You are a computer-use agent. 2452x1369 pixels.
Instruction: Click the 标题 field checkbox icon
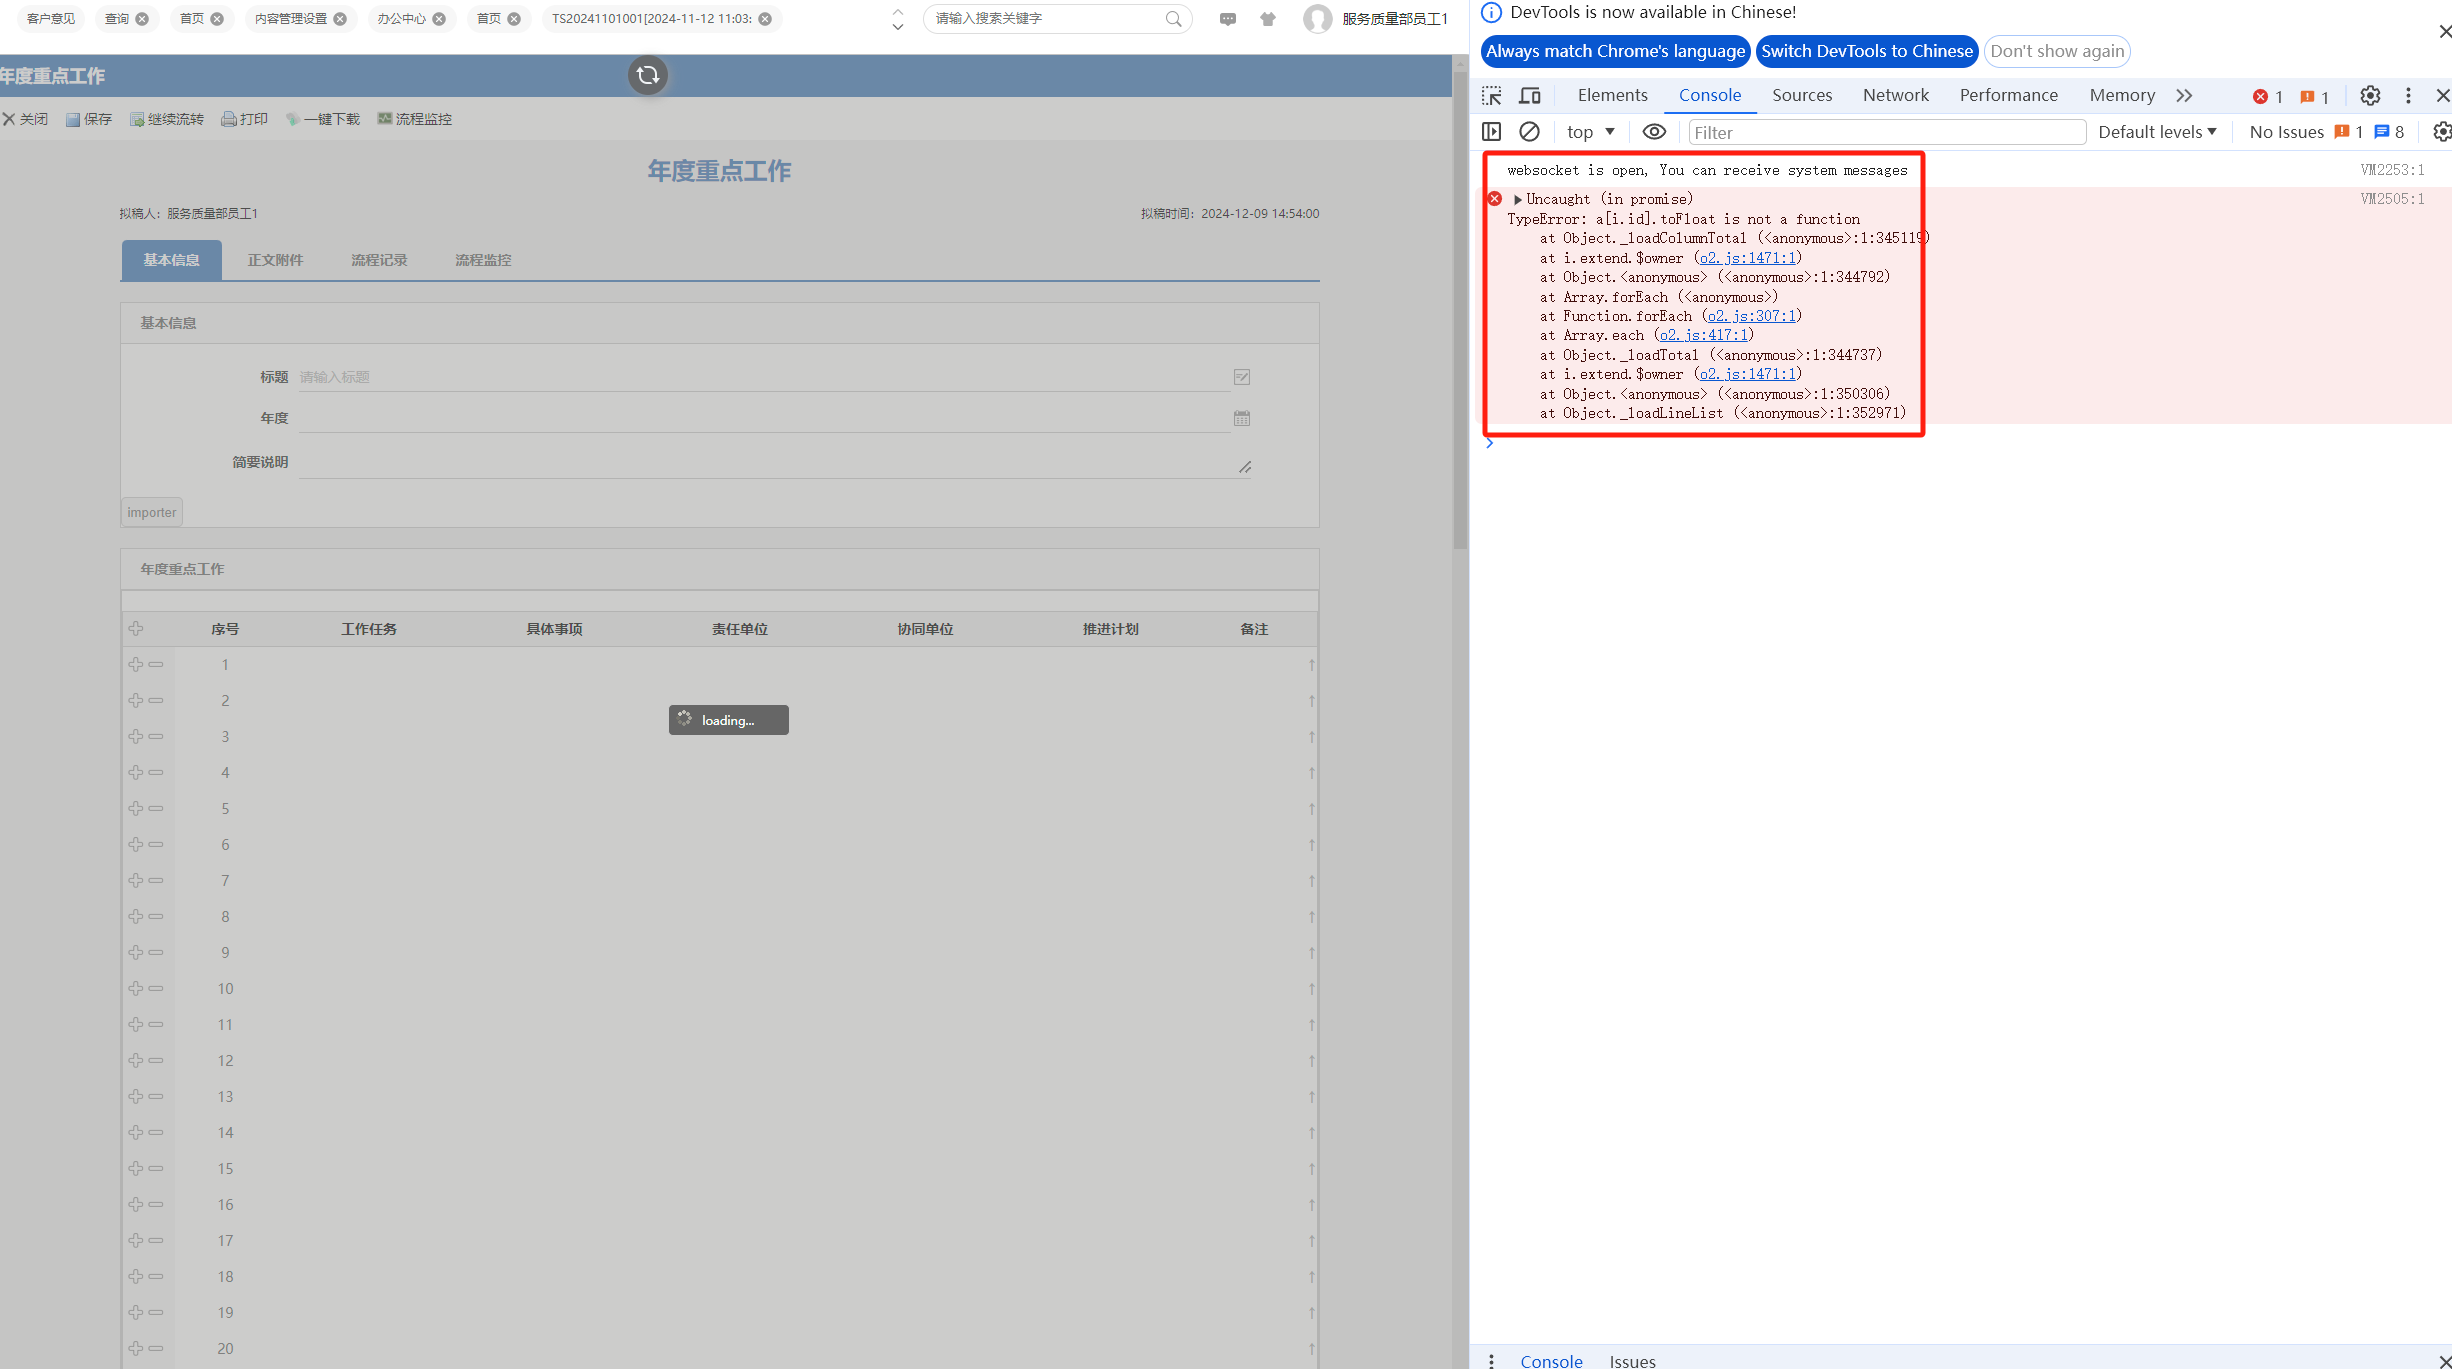[x=1241, y=377]
